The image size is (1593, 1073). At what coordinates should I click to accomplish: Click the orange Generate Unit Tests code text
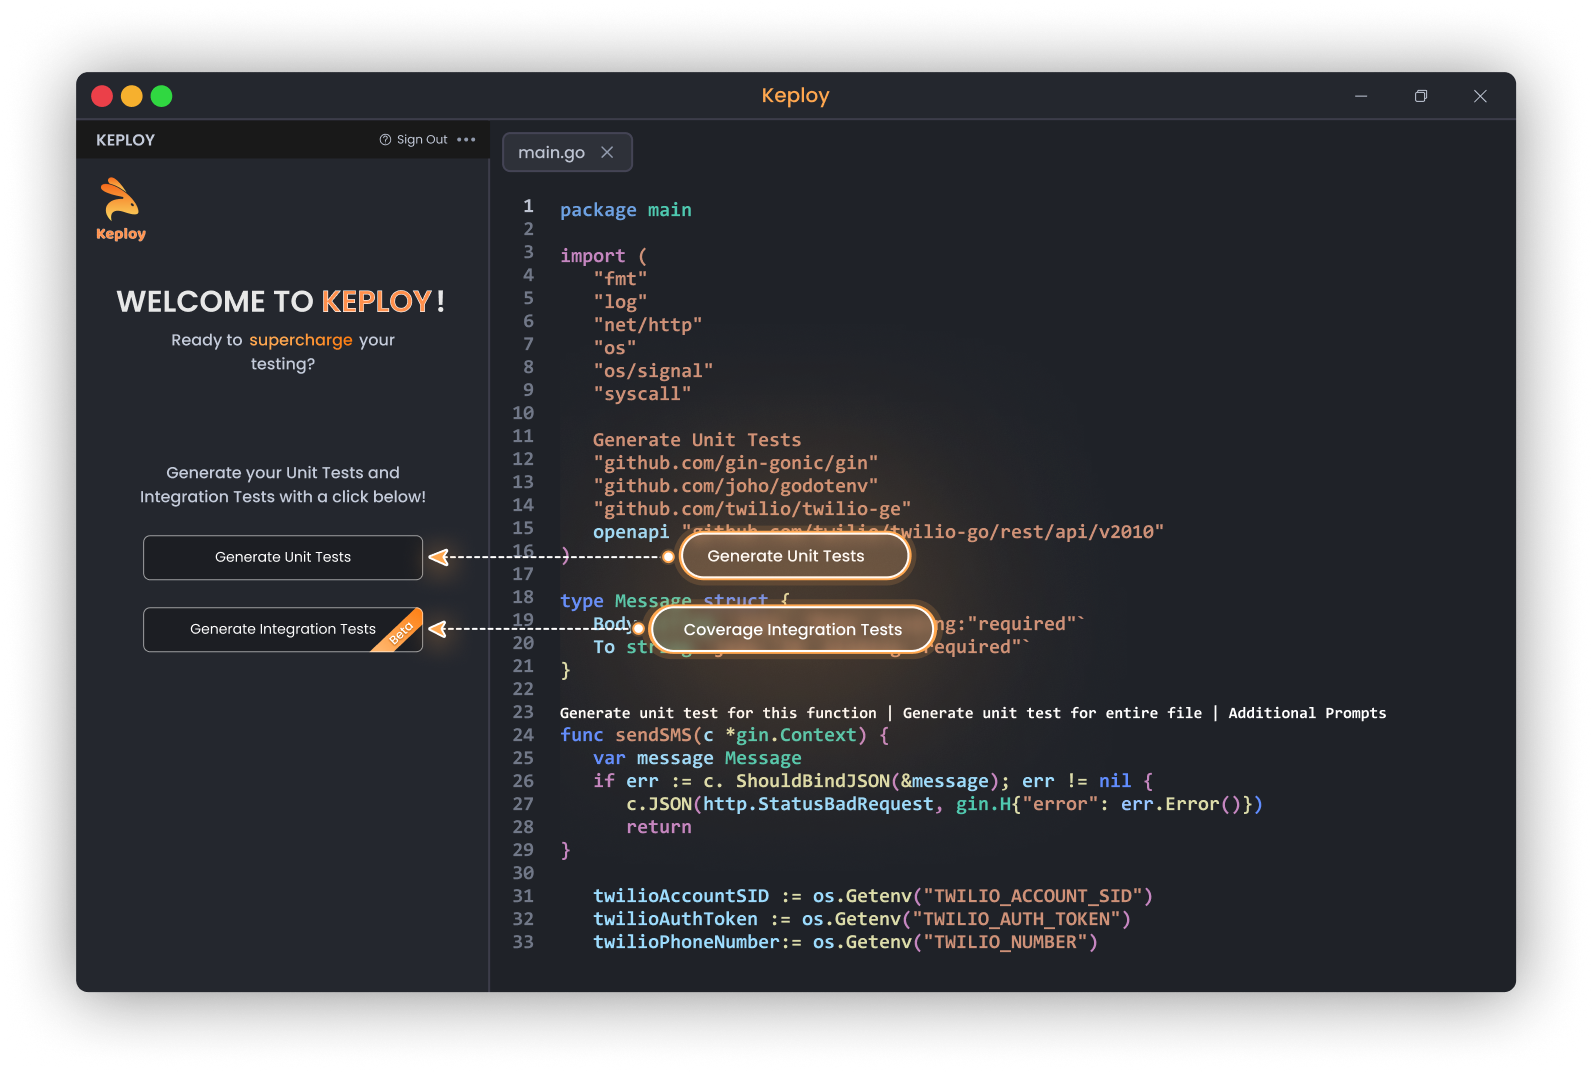(x=697, y=440)
